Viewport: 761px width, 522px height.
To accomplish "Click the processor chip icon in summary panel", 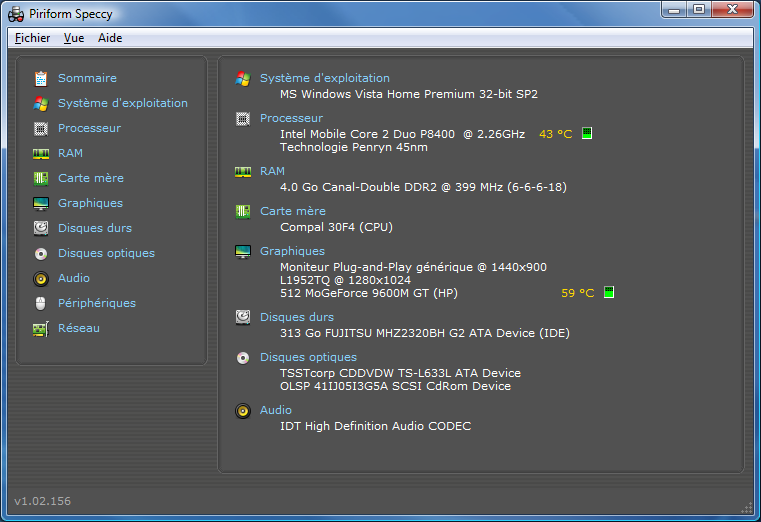I will (243, 119).
